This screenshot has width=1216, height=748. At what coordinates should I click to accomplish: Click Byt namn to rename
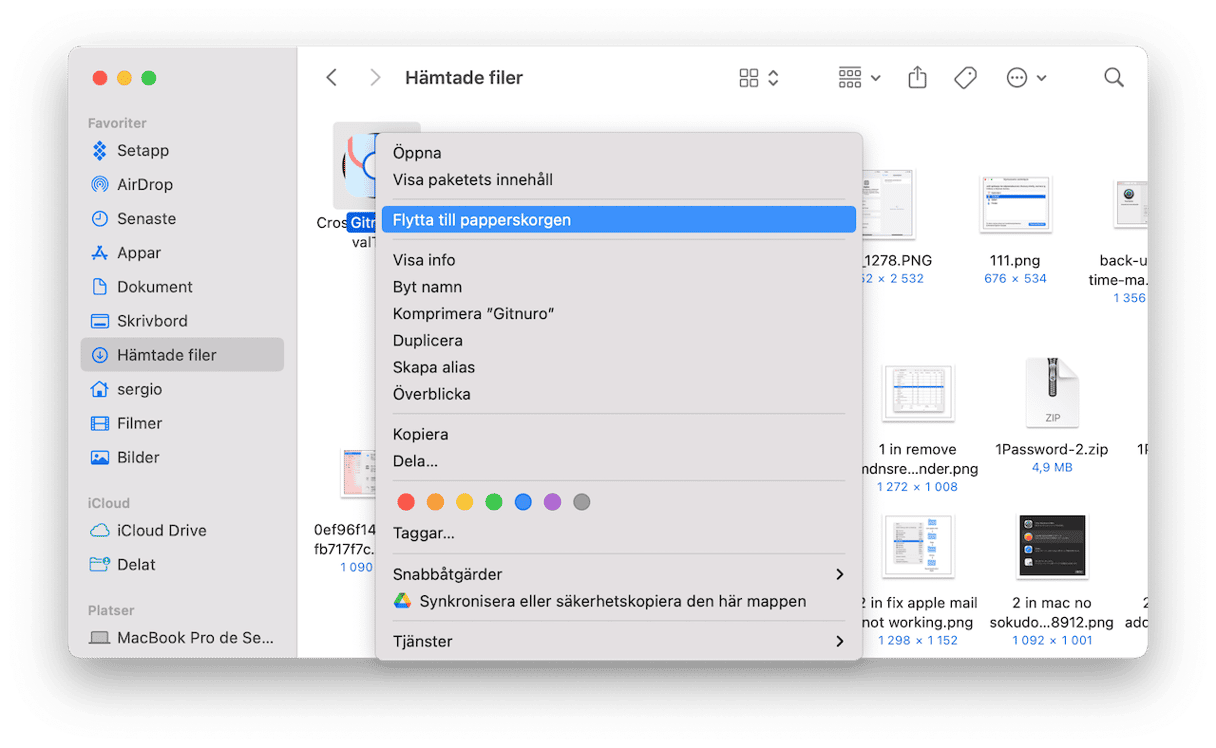[427, 287]
